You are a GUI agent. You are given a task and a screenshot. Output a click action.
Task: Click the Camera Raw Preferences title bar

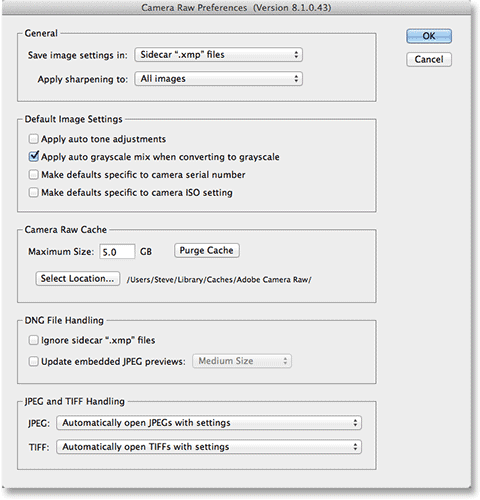236,7
